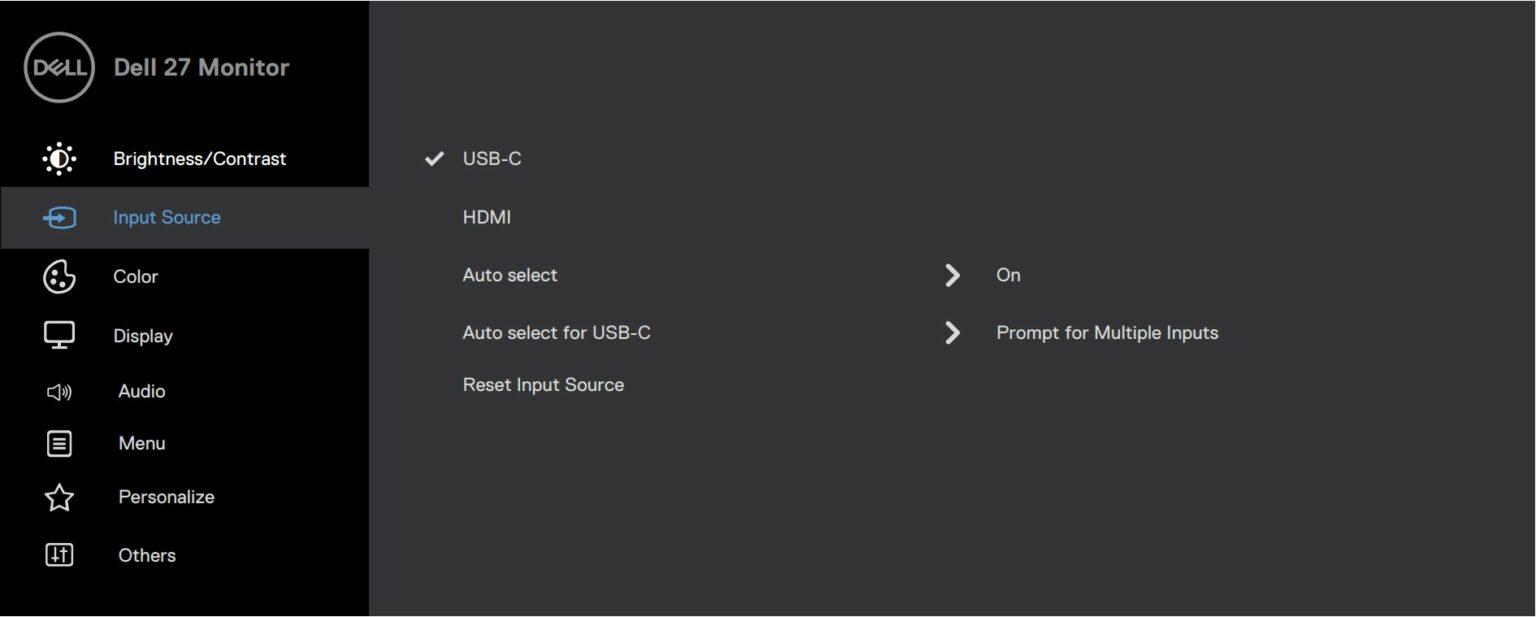
Task: Open Auto select for USB-C options
Action: pyautogui.click(x=951, y=333)
